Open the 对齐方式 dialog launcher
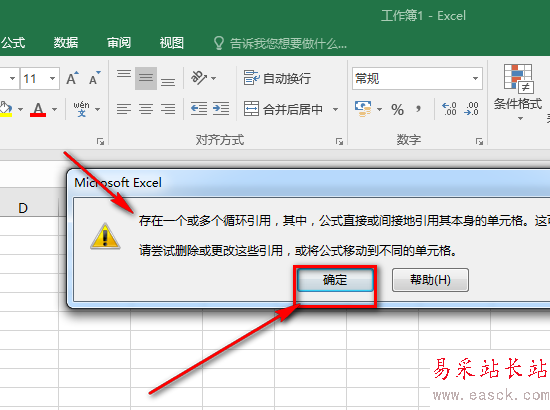 [339, 141]
